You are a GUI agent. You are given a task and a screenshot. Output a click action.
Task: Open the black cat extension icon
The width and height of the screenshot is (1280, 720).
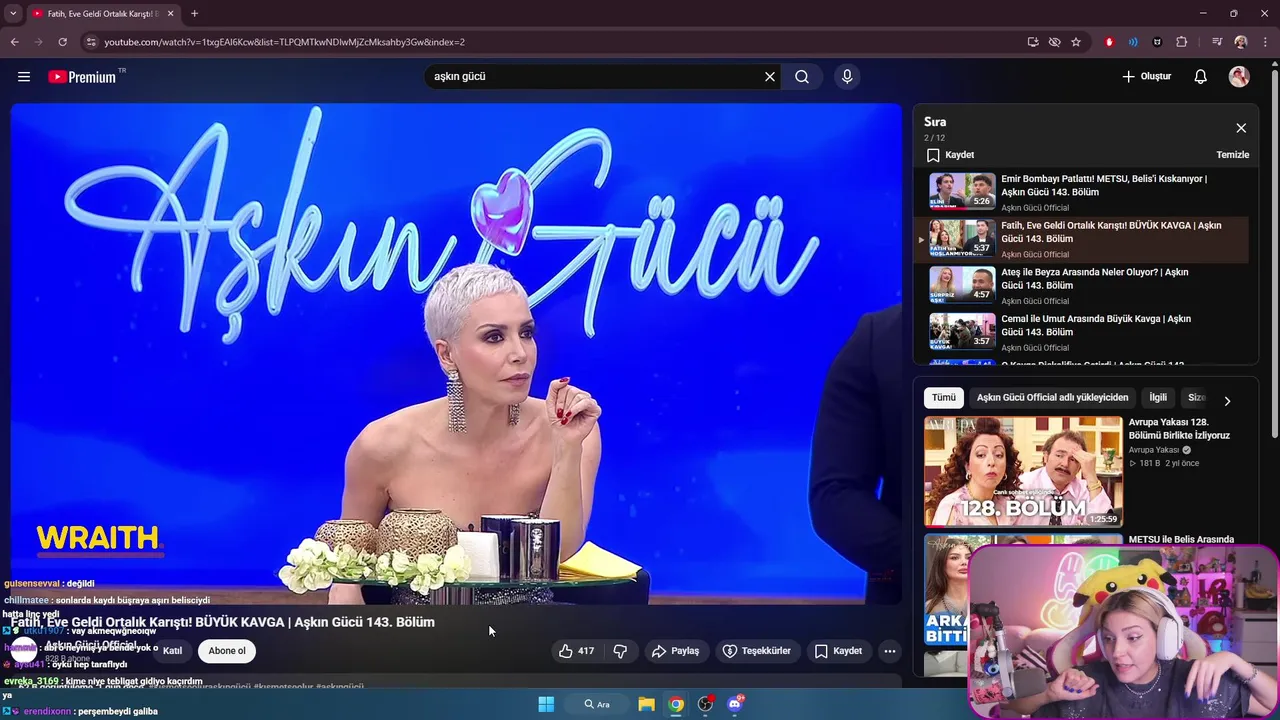(x=1157, y=42)
